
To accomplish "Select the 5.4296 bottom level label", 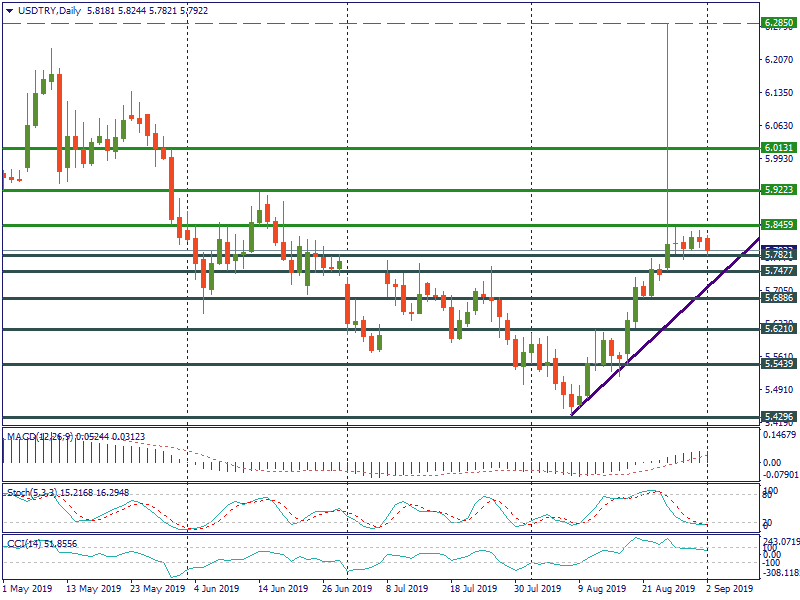I will tap(778, 416).
